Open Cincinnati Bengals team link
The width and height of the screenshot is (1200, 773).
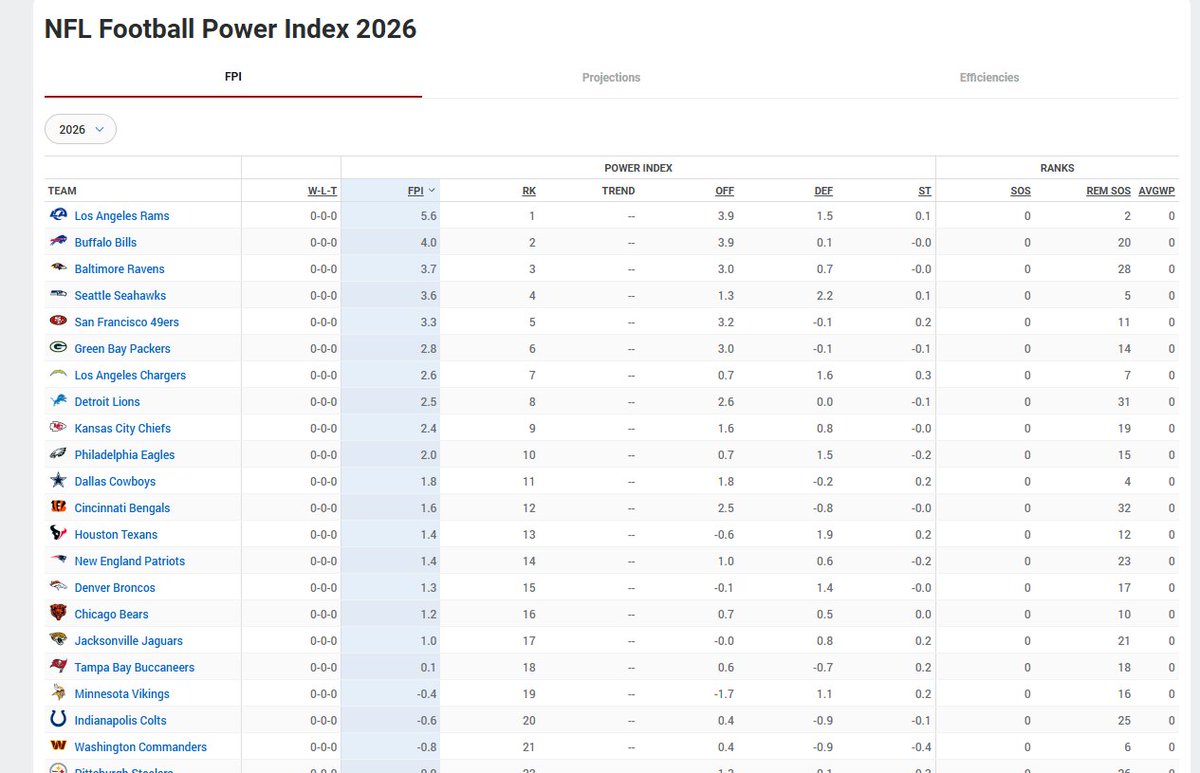[x=122, y=508]
